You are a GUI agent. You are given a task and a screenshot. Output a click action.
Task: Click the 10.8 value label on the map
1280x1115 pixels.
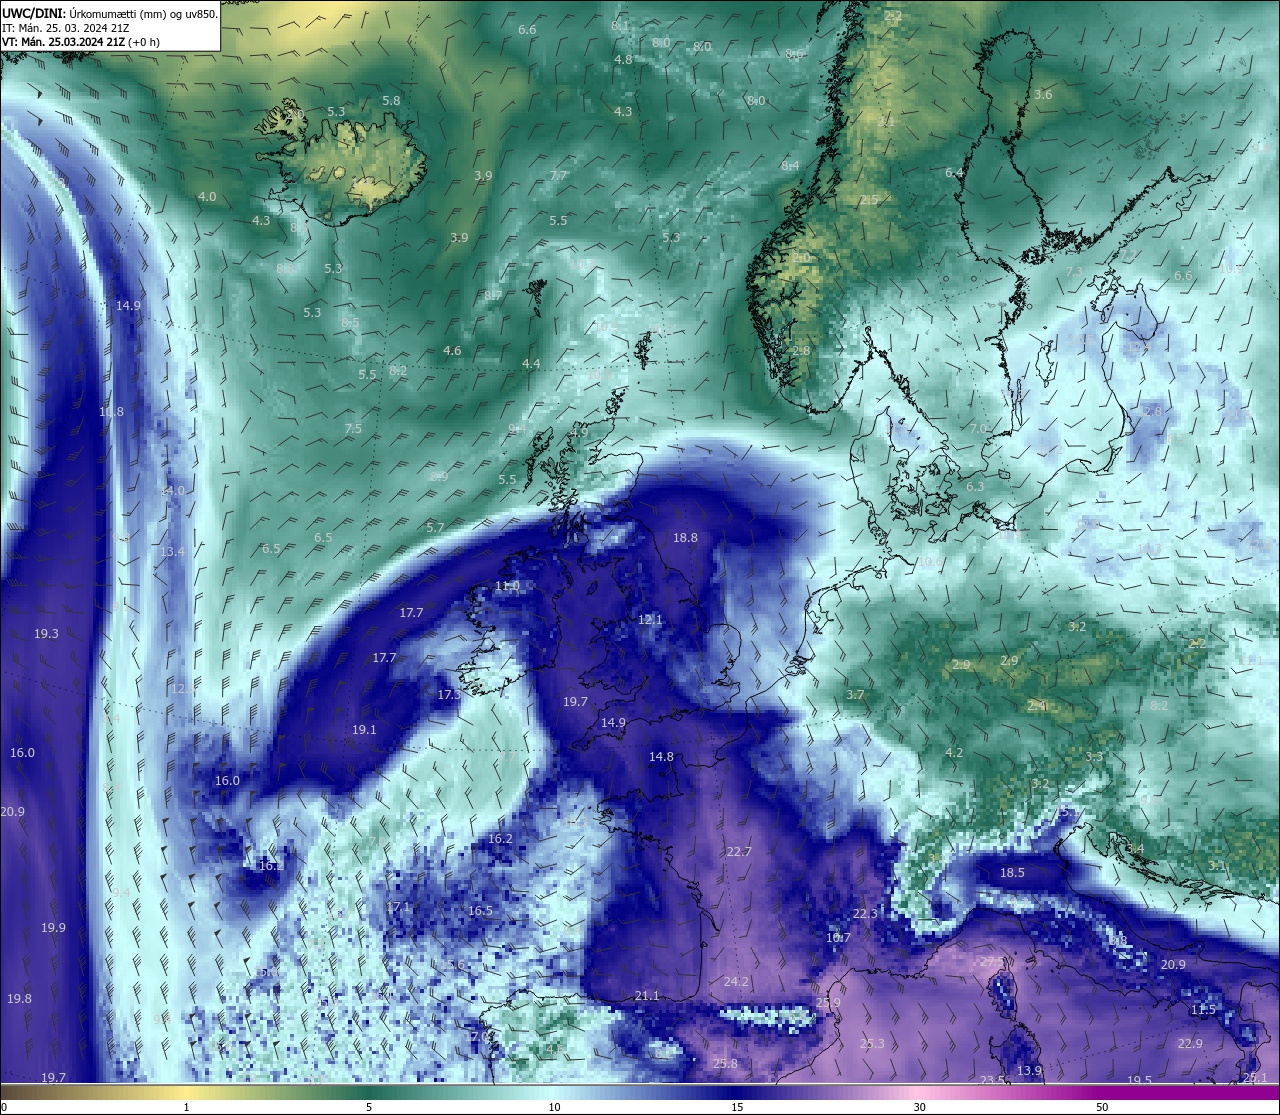111,411
